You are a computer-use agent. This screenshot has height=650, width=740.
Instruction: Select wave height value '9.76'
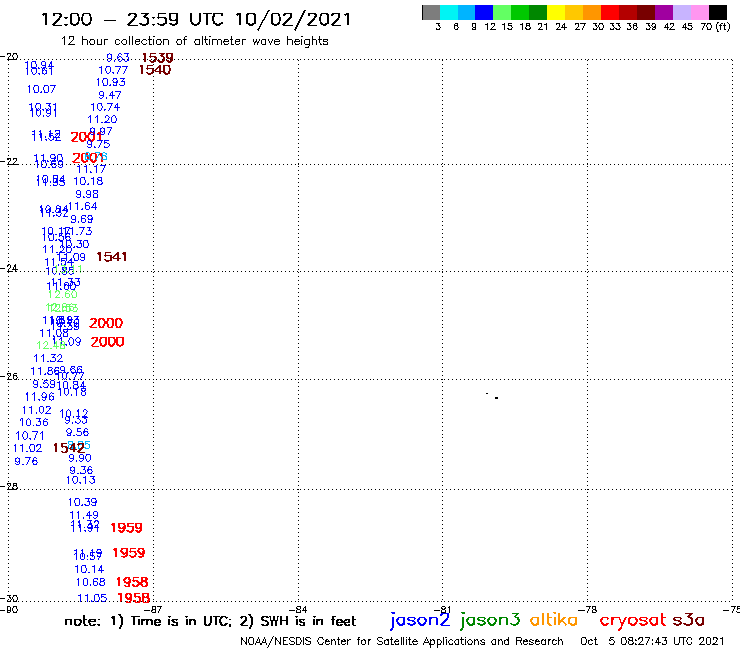26,461
